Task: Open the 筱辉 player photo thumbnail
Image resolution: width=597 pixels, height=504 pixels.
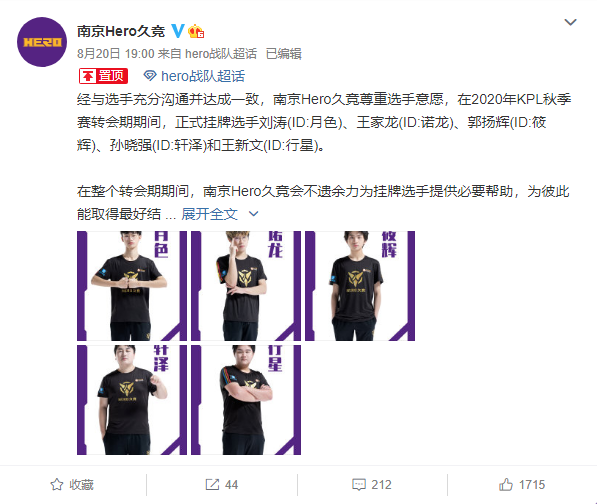Action: (x=360, y=285)
